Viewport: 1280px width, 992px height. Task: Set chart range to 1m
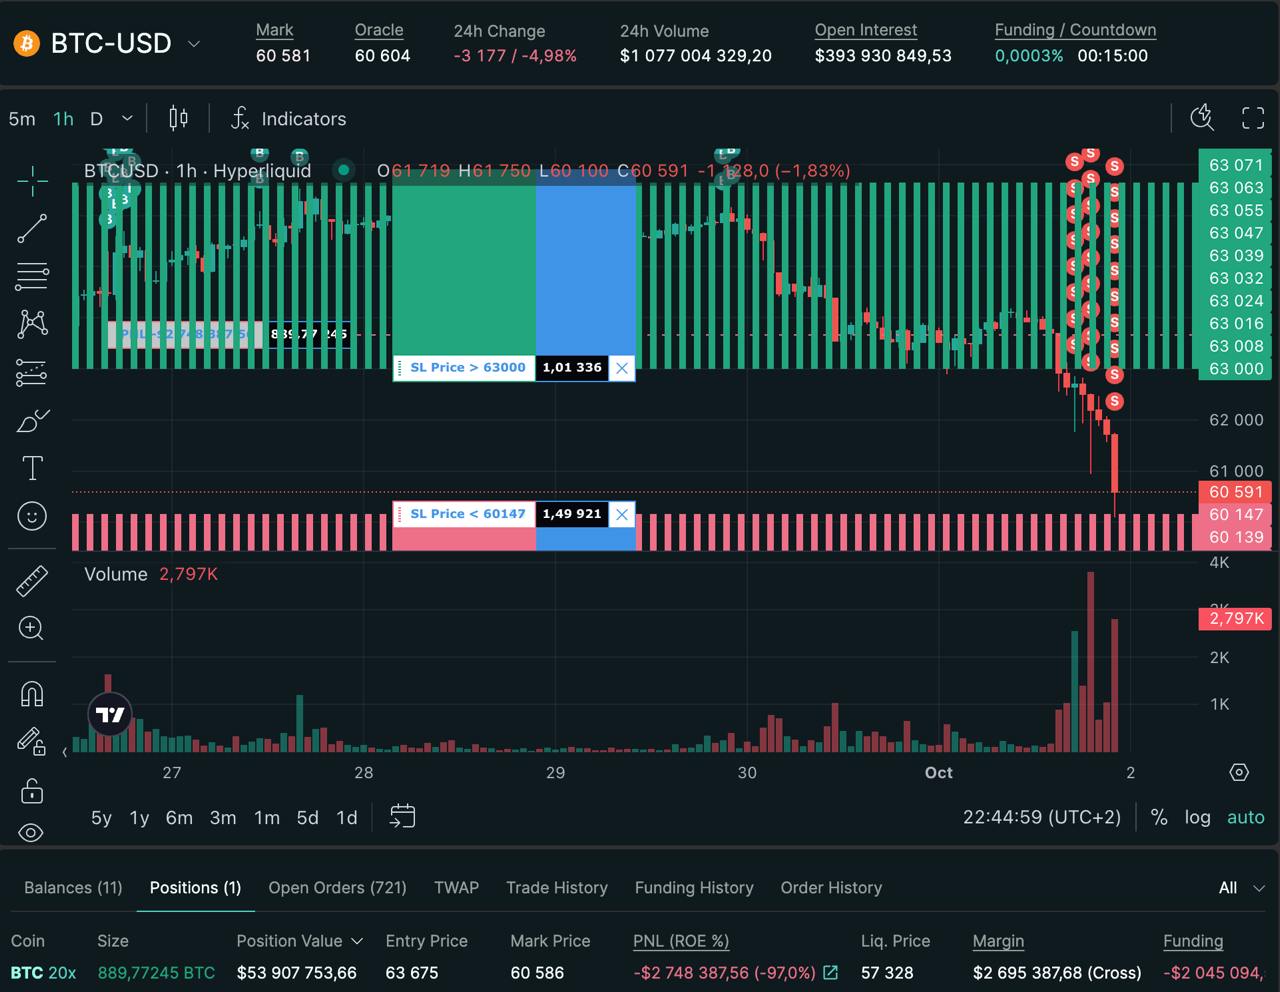(x=267, y=818)
